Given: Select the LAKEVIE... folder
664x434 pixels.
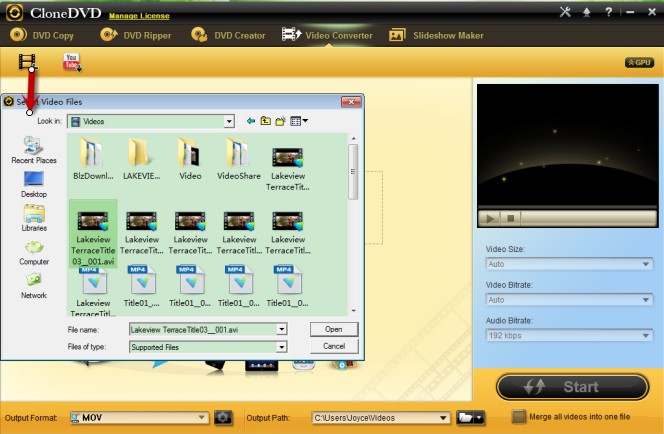Looking at the screenshot, I should pyautogui.click(x=141, y=159).
